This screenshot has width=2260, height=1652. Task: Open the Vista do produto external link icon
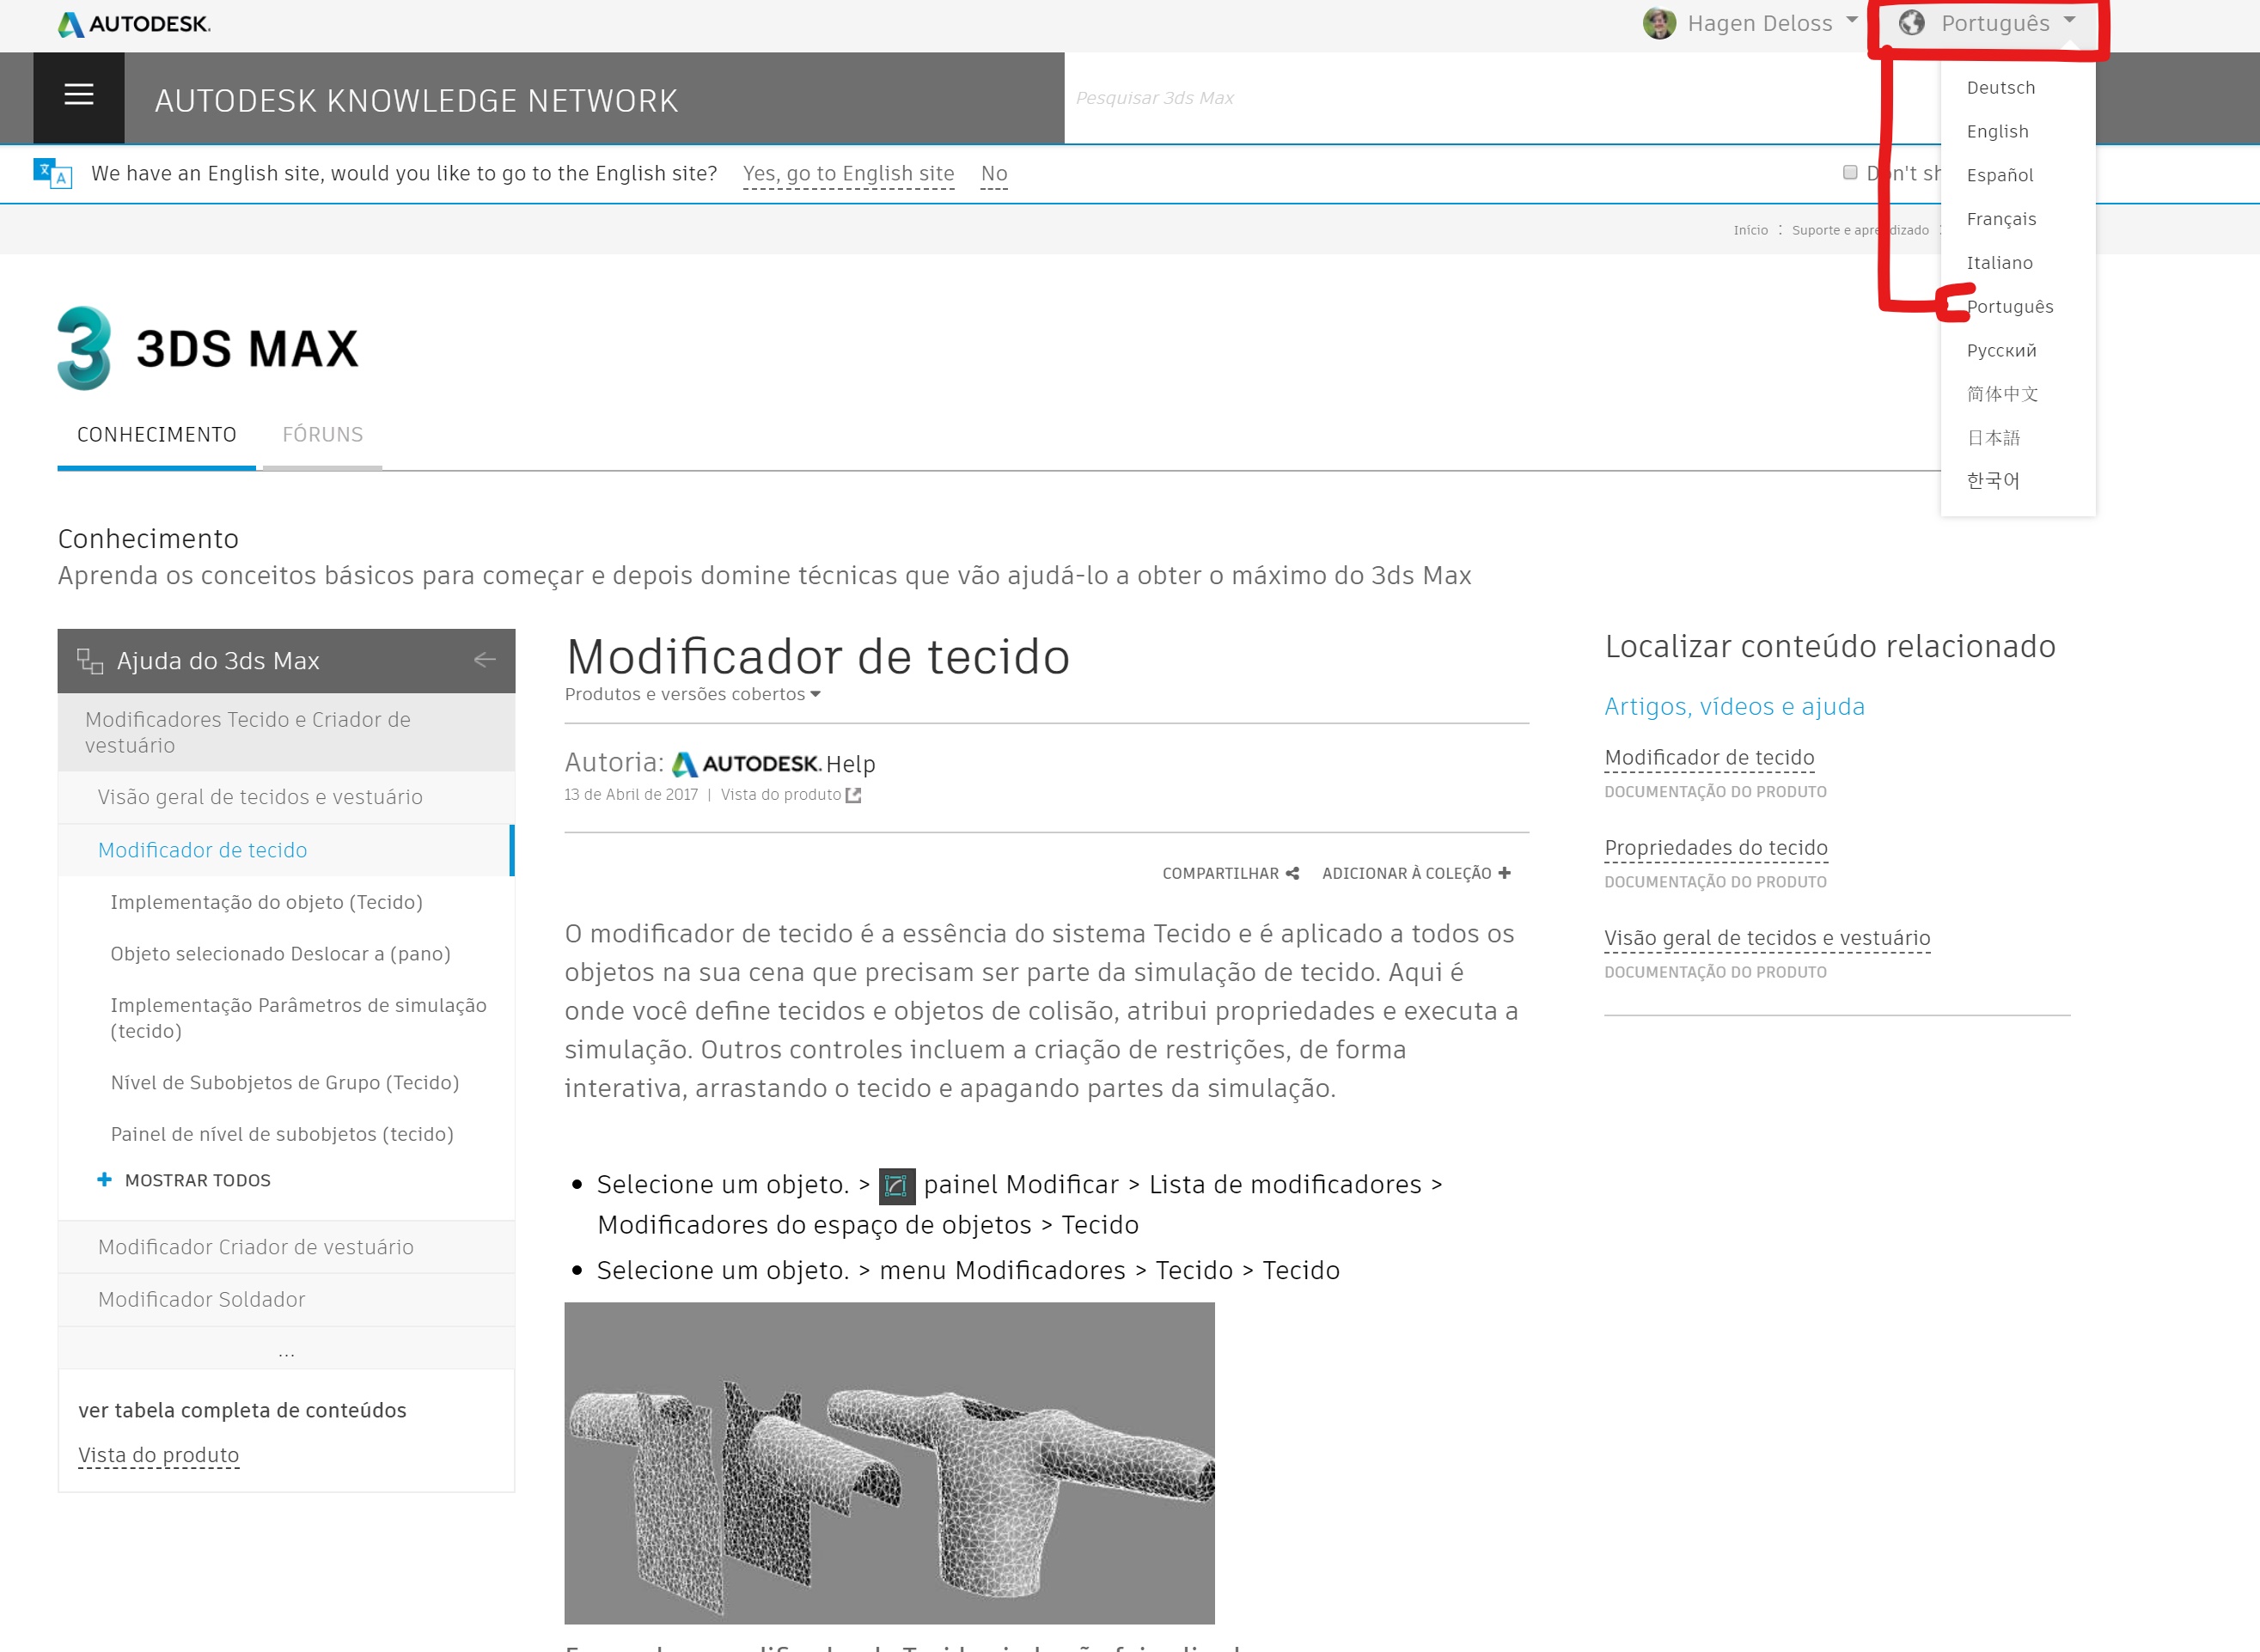pyautogui.click(x=853, y=795)
